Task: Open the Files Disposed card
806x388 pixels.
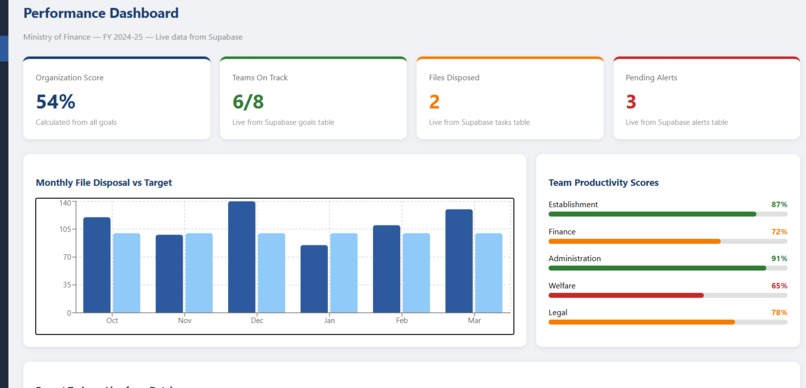Action: [x=510, y=98]
